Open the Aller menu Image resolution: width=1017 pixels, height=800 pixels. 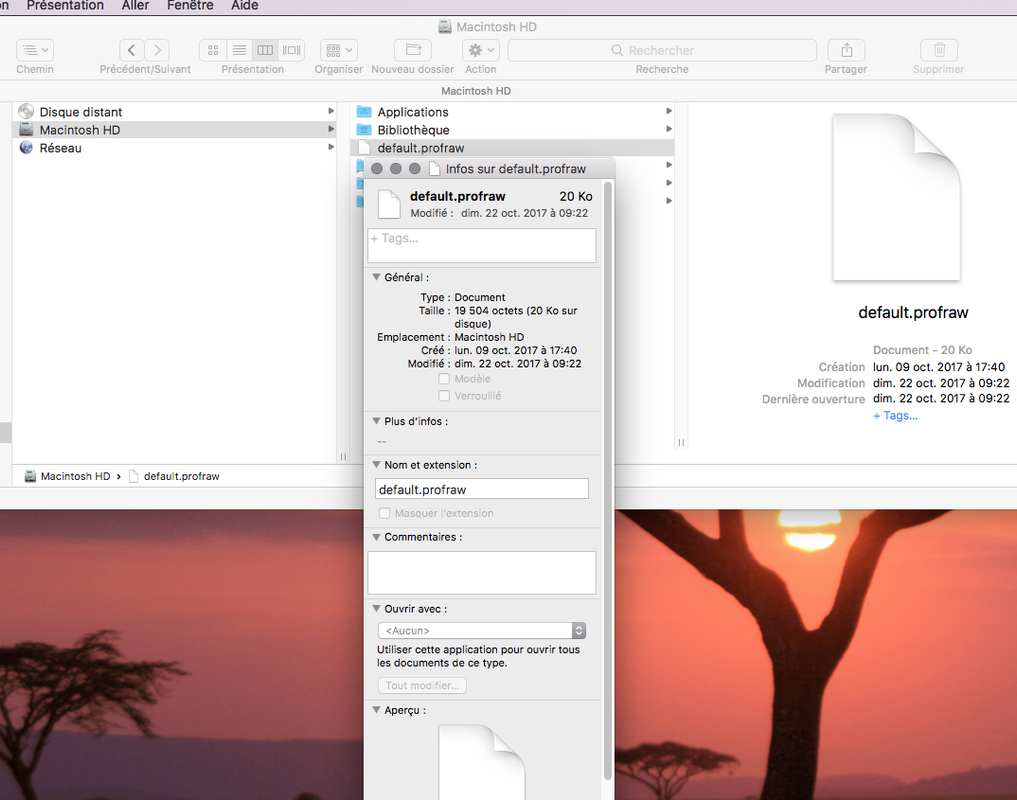pyautogui.click(x=135, y=6)
